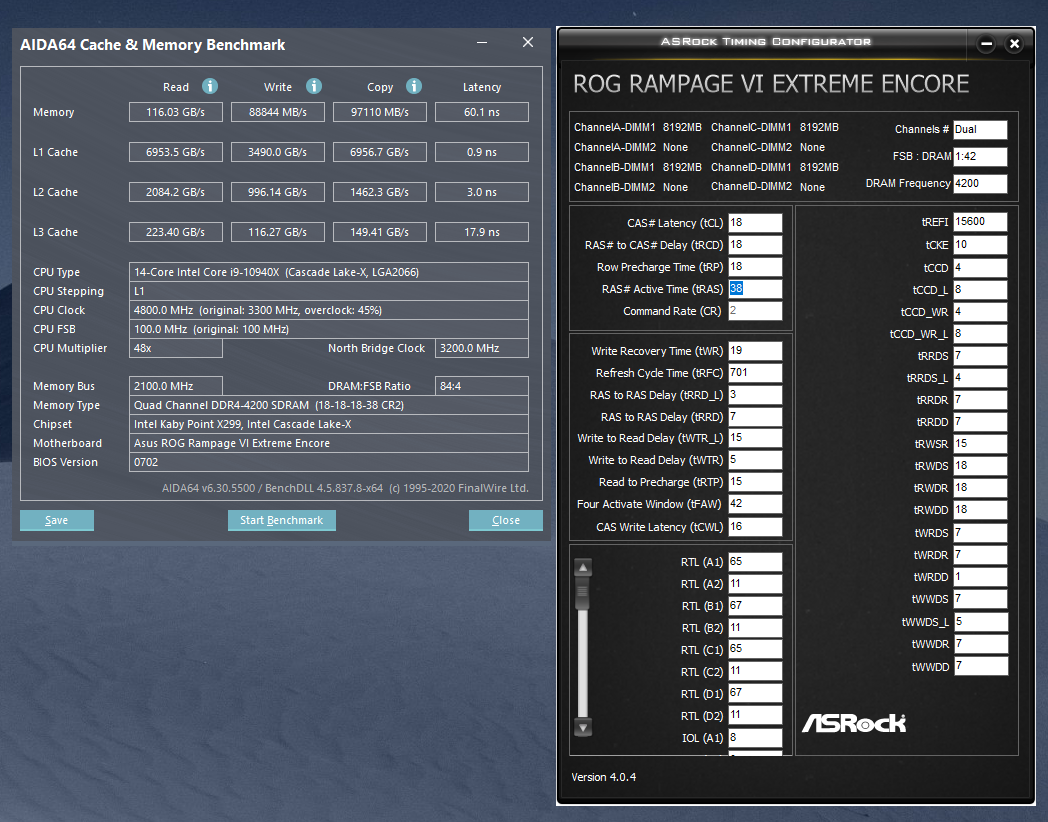Select the RAS# Active Time (tRAS) field

[x=755, y=289]
